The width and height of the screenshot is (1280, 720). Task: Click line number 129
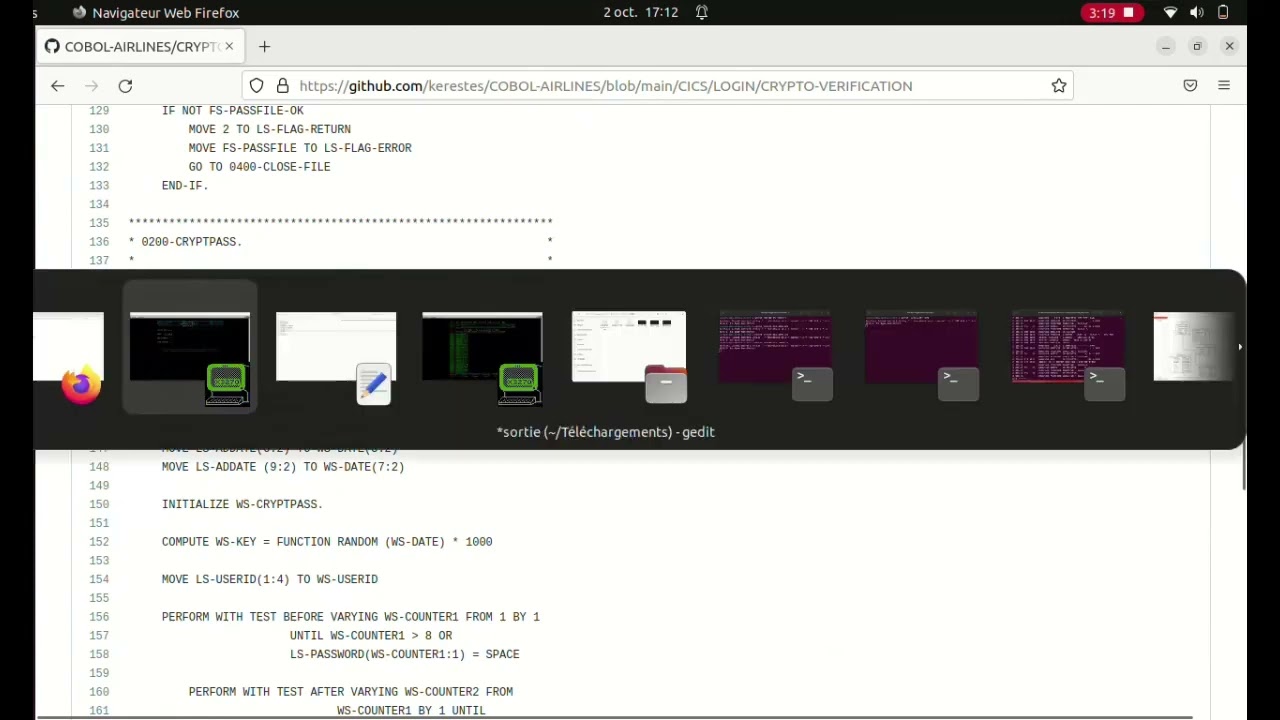(x=99, y=111)
